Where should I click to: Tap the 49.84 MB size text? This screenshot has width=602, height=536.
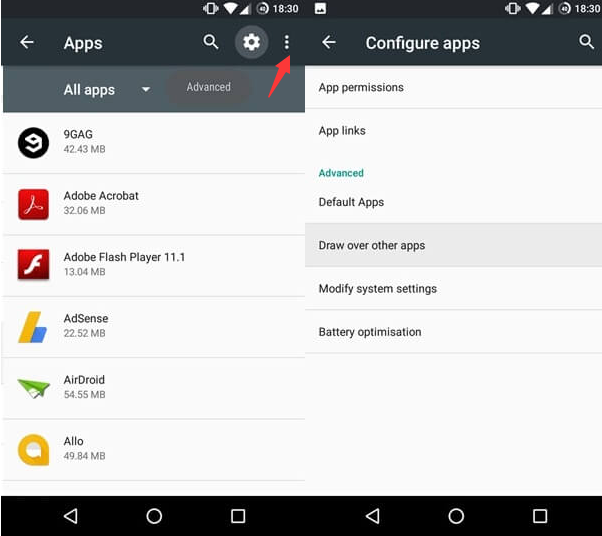[84, 456]
